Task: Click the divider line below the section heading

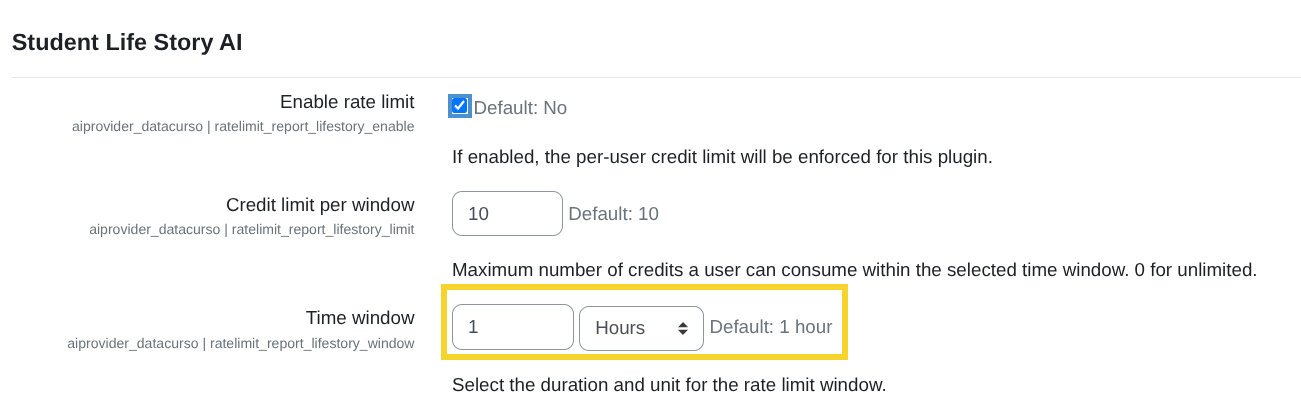Action: [x=650, y=78]
